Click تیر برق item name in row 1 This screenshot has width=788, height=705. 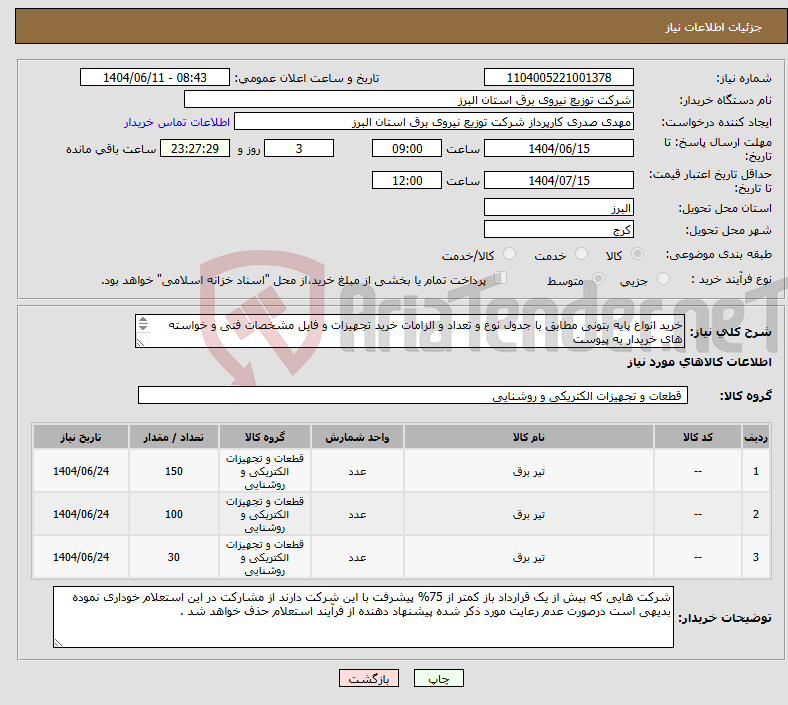[528, 472]
